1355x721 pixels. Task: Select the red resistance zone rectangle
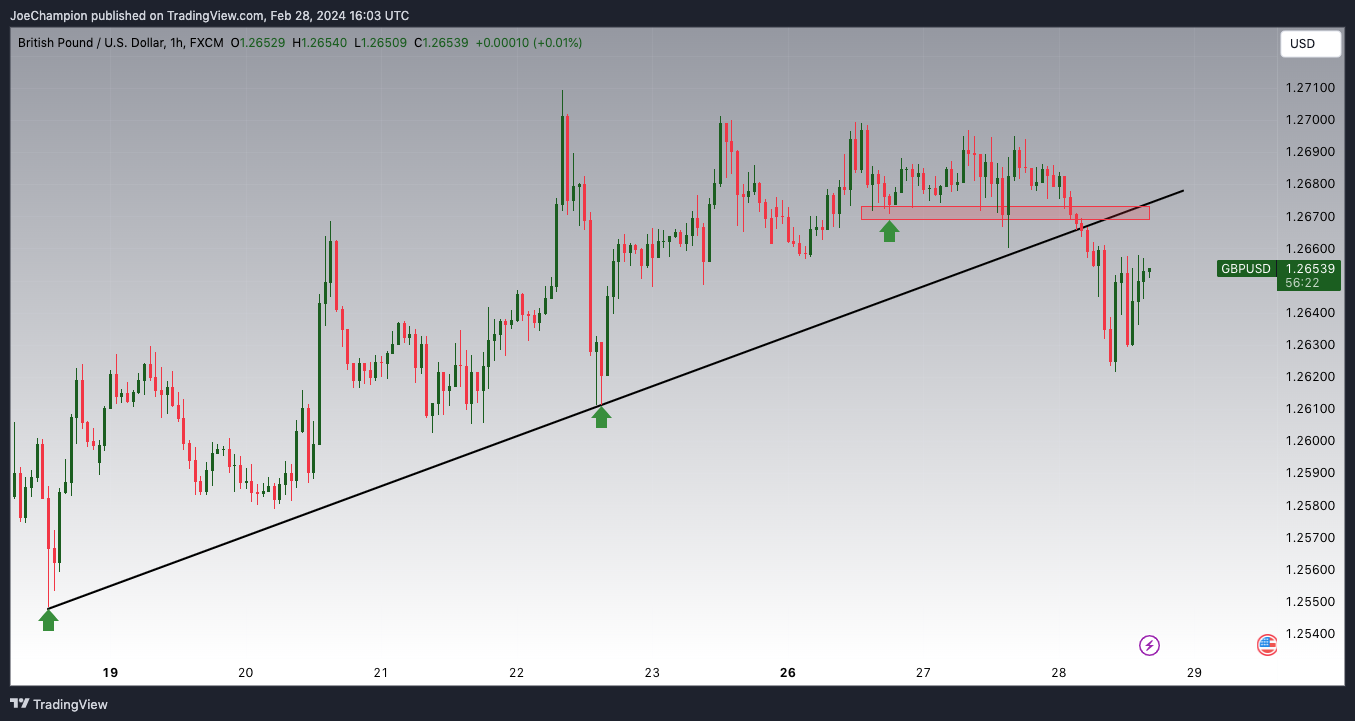click(1005, 213)
